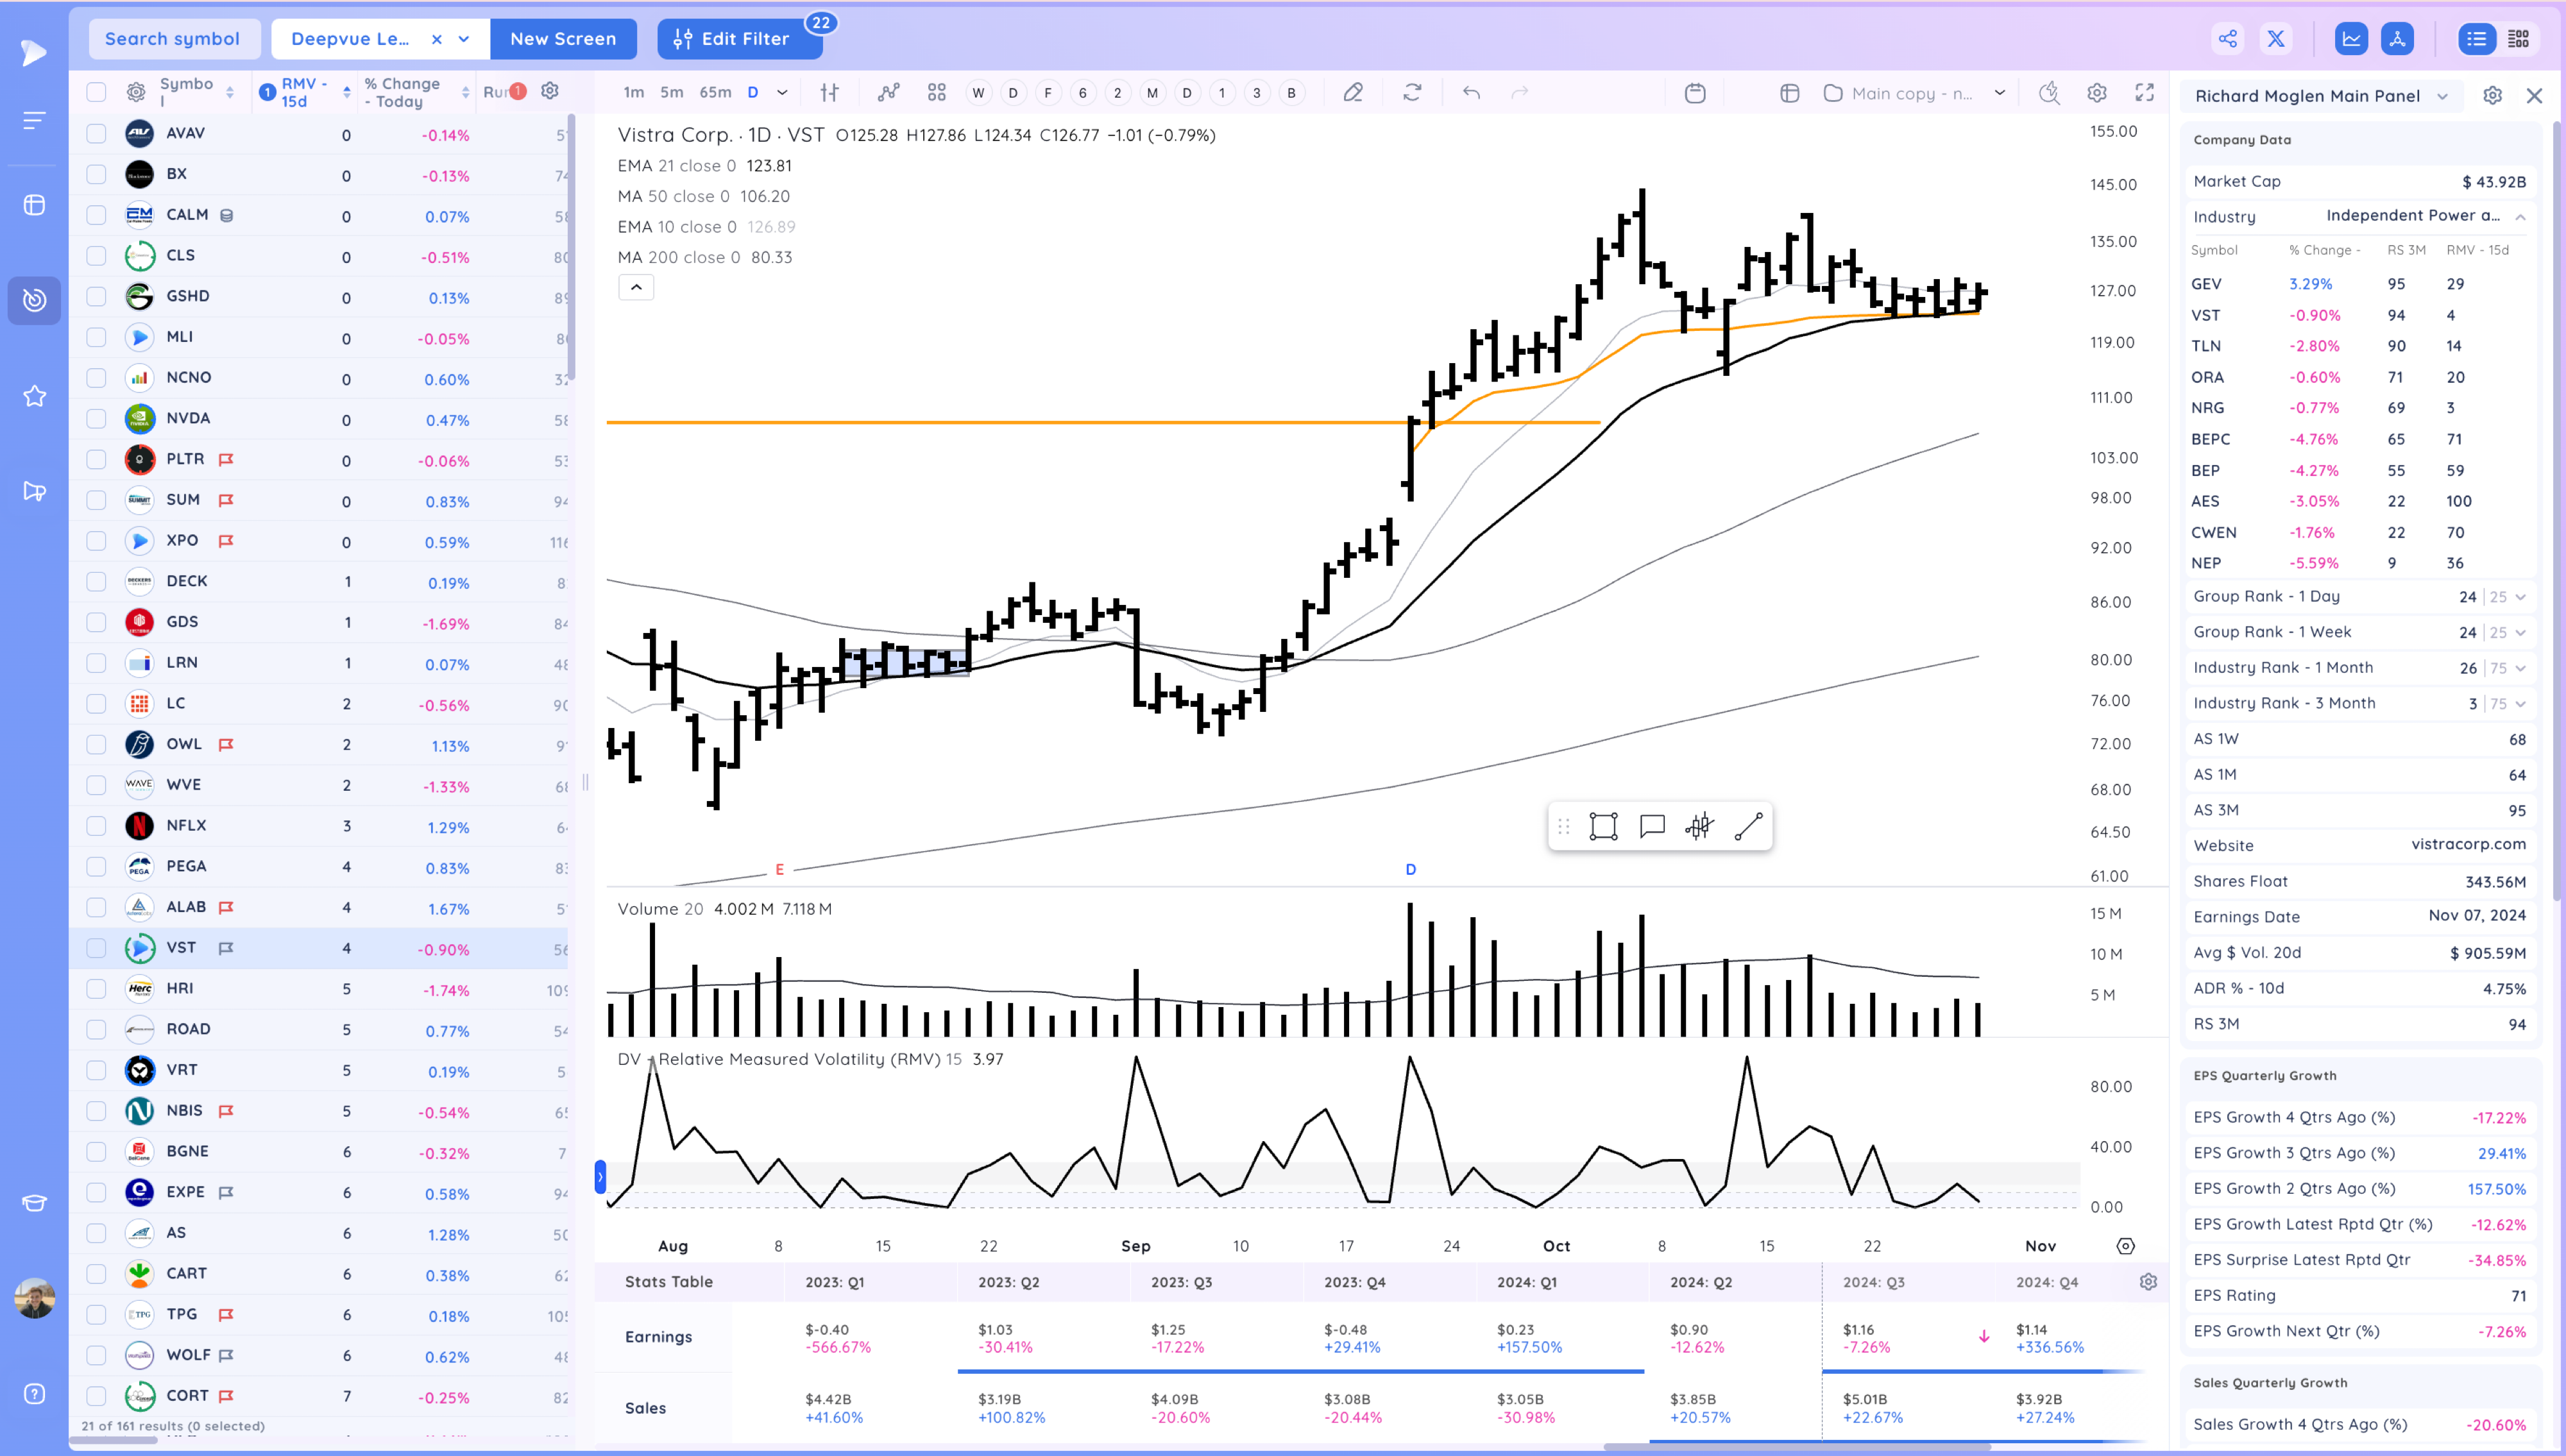The width and height of the screenshot is (2566, 1456).
Task: Click the fullscreen chart icon
Action: point(2144,93)
